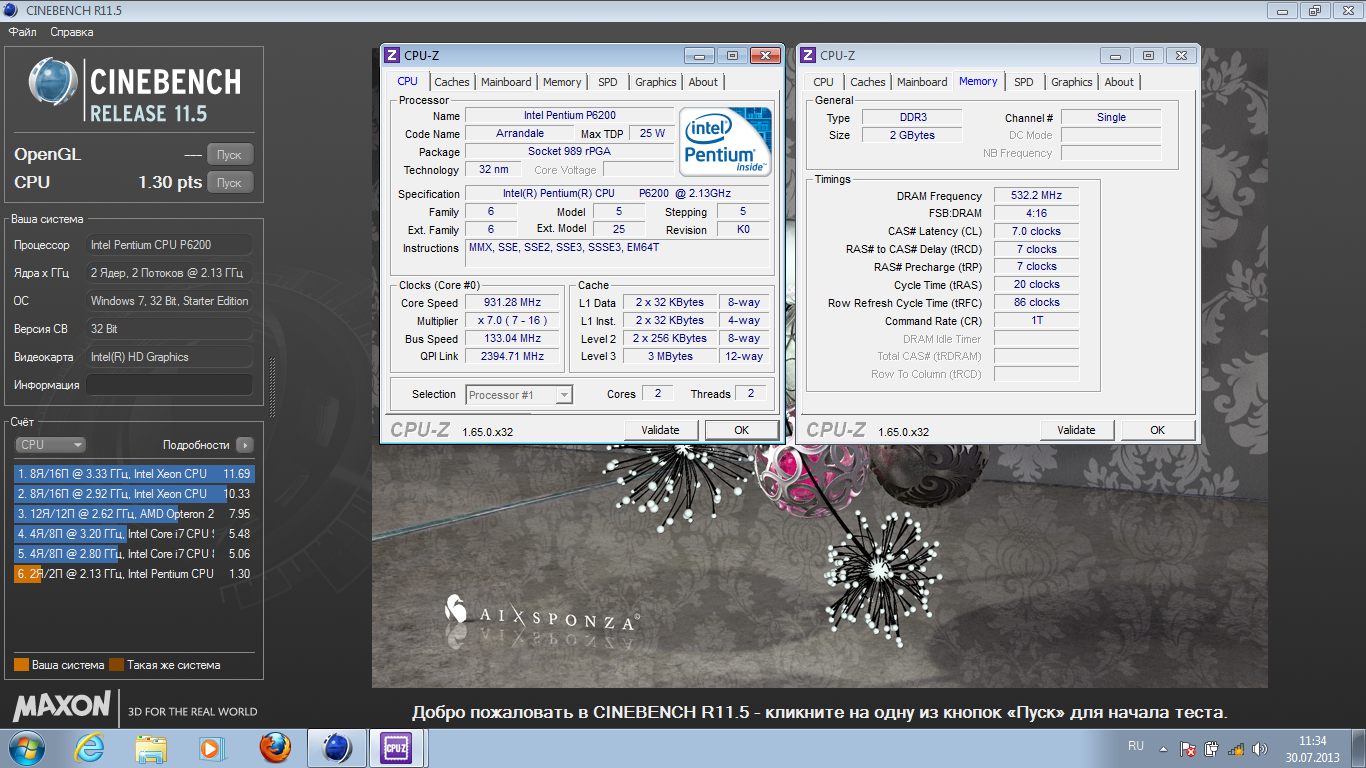Viewport: 1366px width, 768px height.
Task: Select ranking row 4Я/8П @ 2.80 ГГц Core i7
Action: point(134,554)
